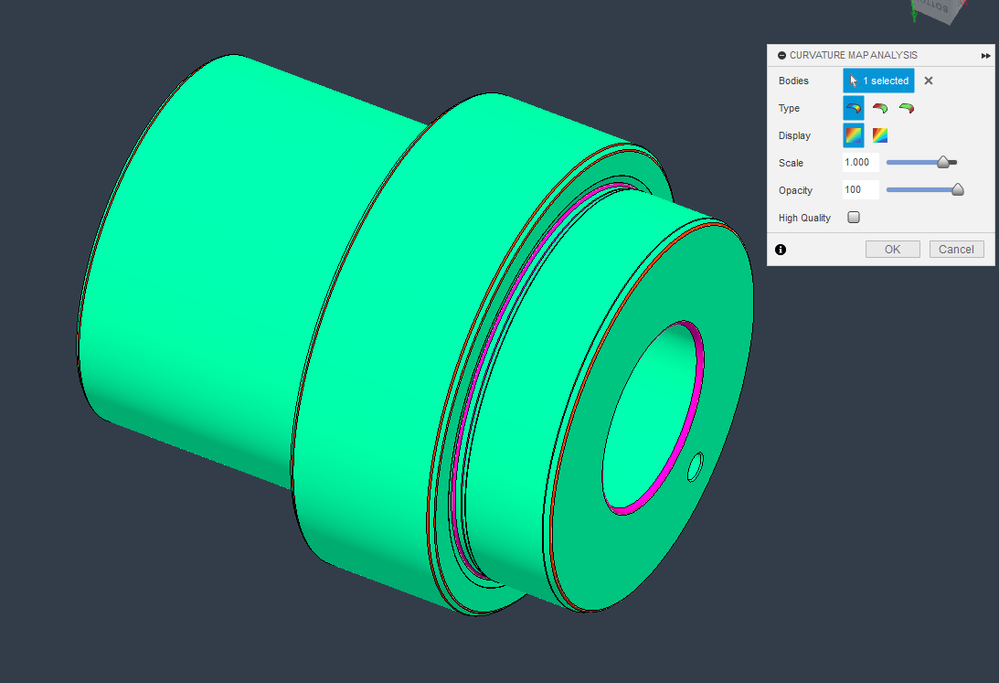Click the Bodies '1 selected' selector
Screen dimensions: 999x683
879,81
